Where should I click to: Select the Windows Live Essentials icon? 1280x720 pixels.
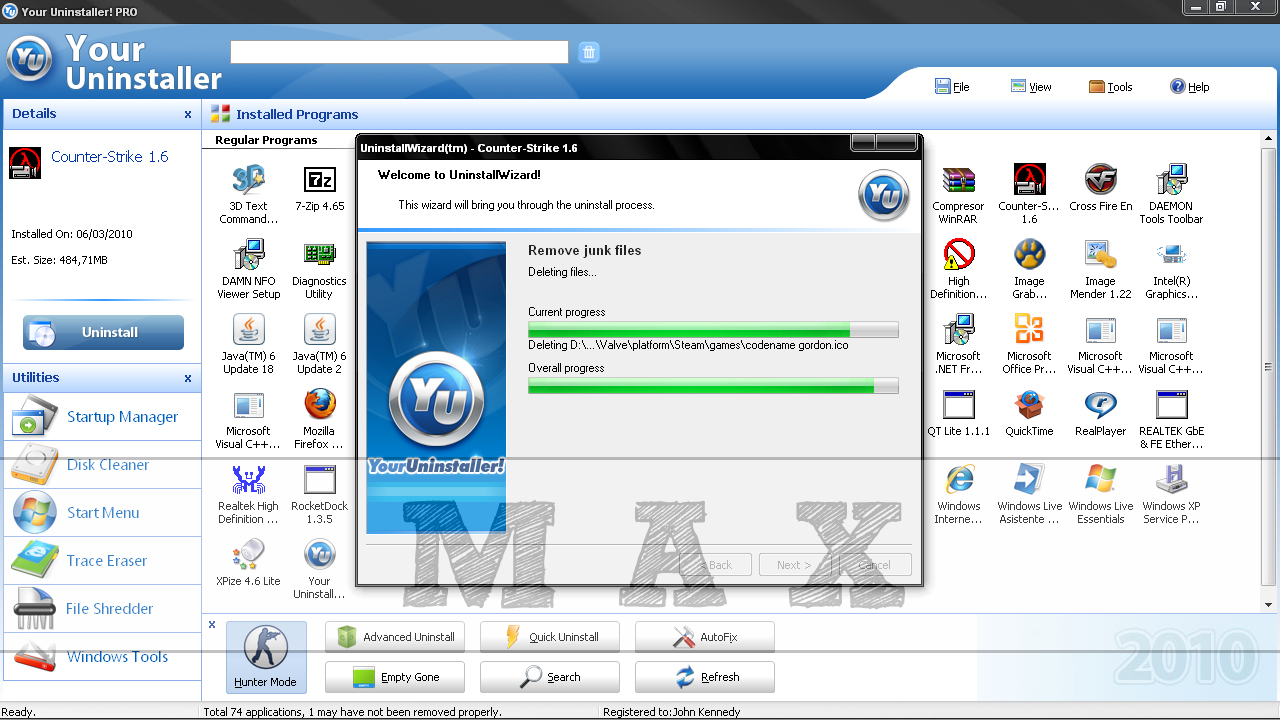[x=1100, y=480]
